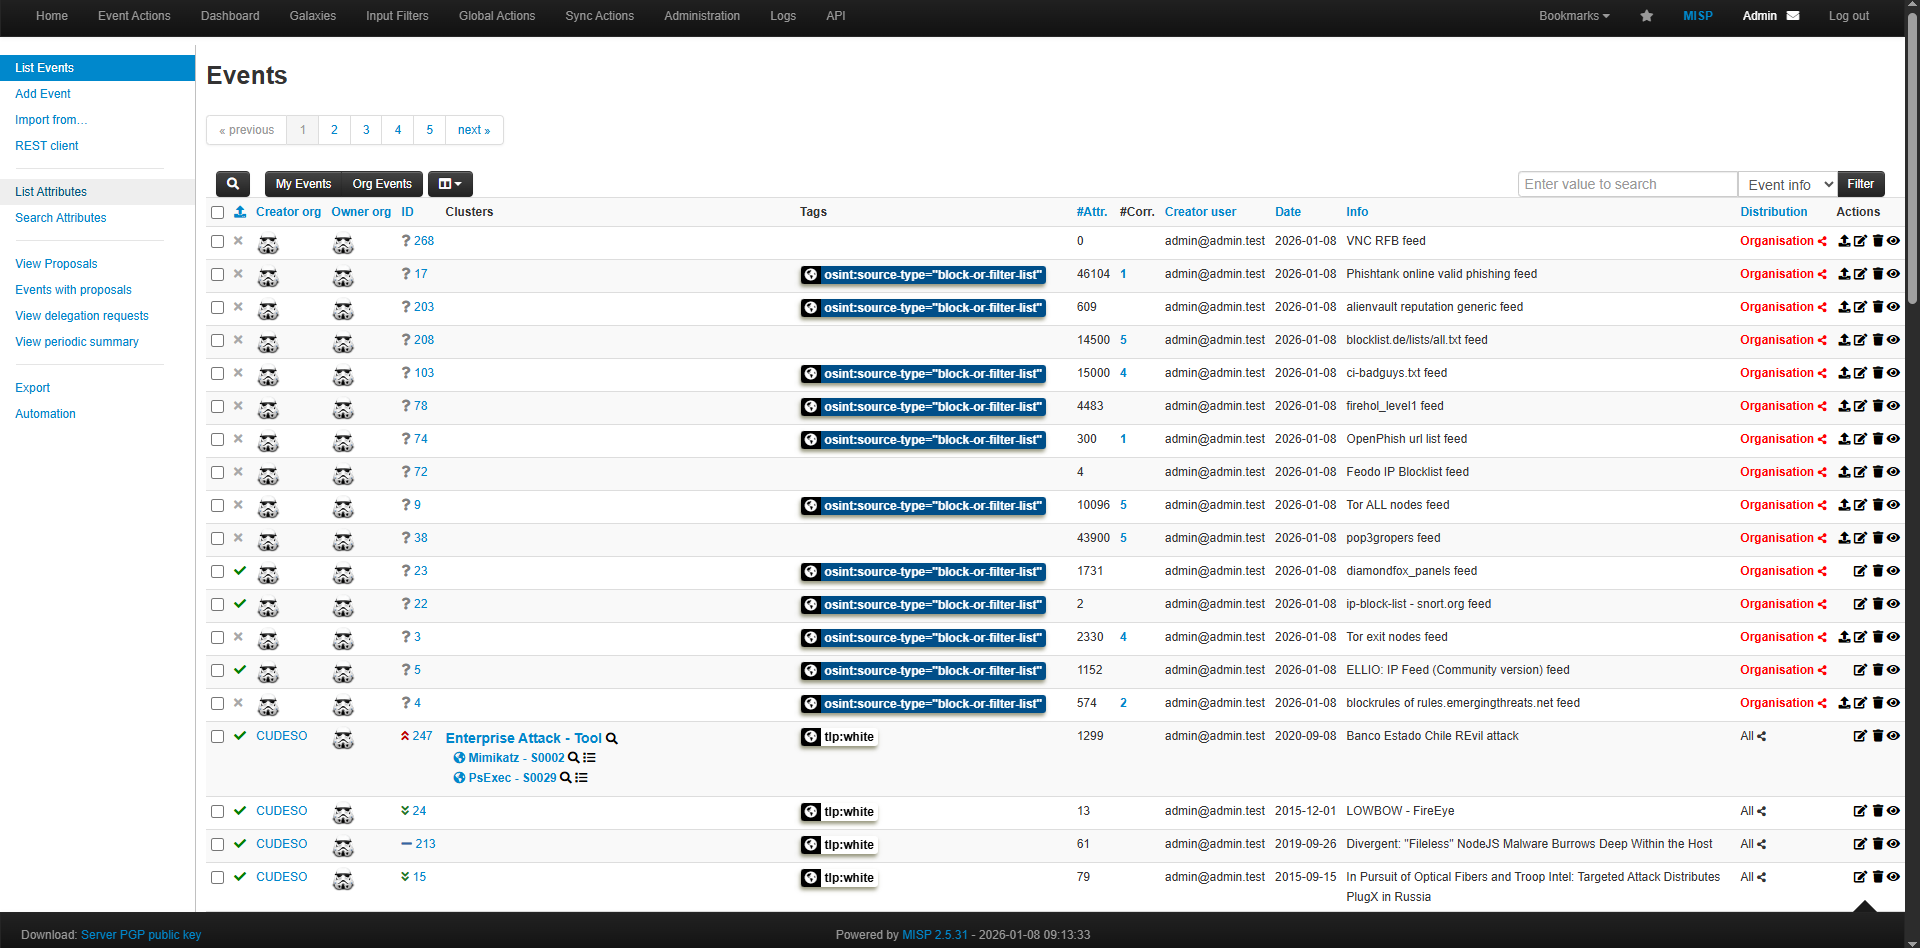View the Divergent Fileless NodeJS Malware event
Viewport: 1920px width, 948px height.
point(1893,844)
